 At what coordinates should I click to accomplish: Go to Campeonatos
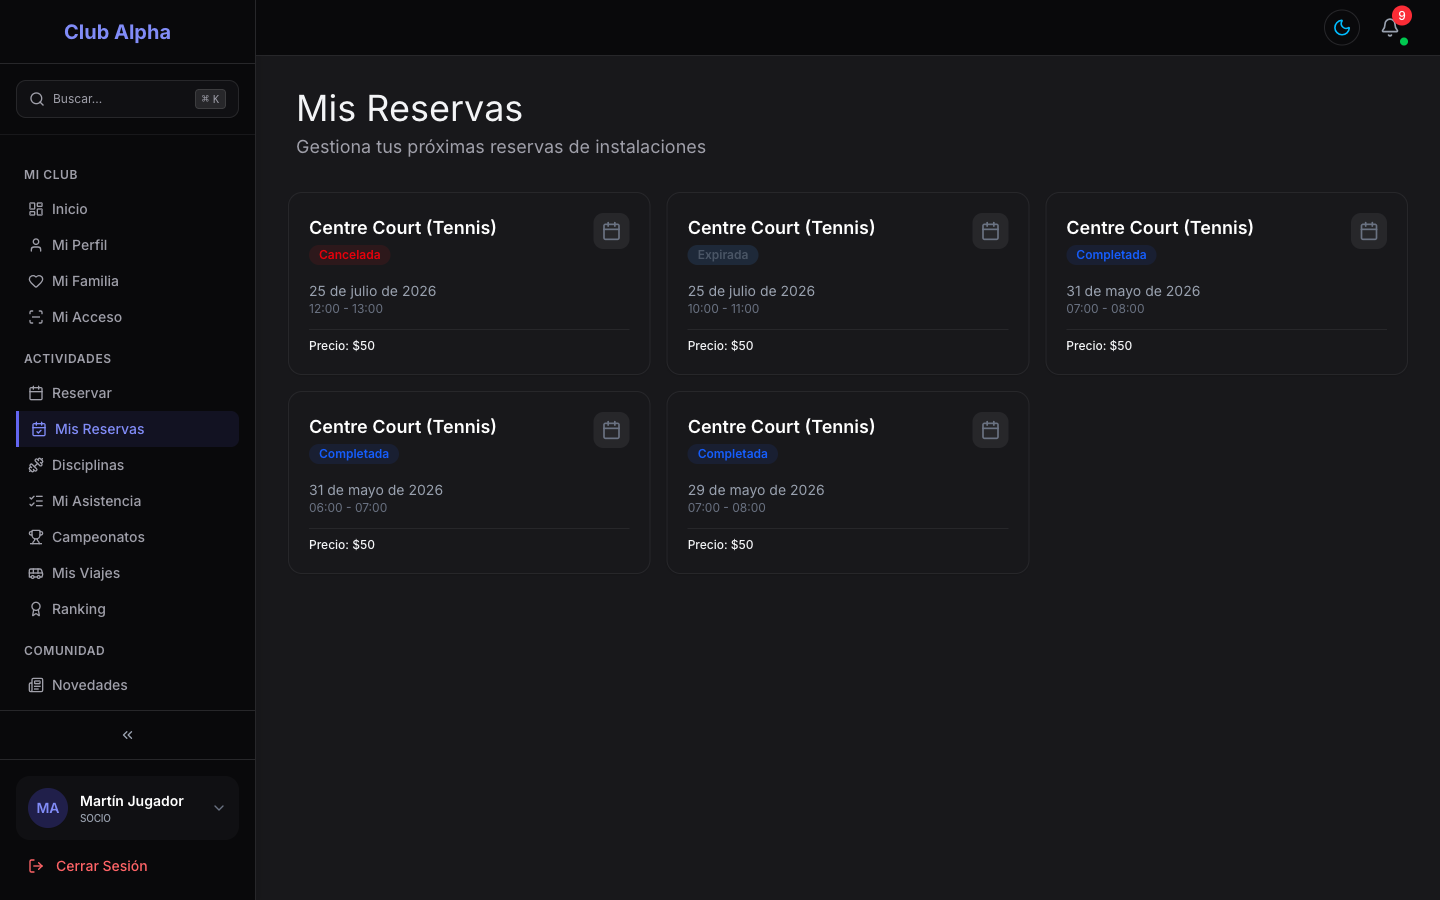click(x=127, y=537)
